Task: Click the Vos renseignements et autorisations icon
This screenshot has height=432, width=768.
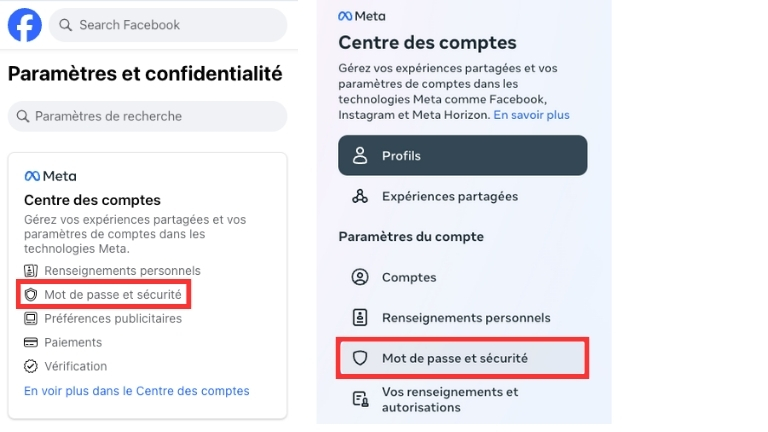Action: point(360,400)
